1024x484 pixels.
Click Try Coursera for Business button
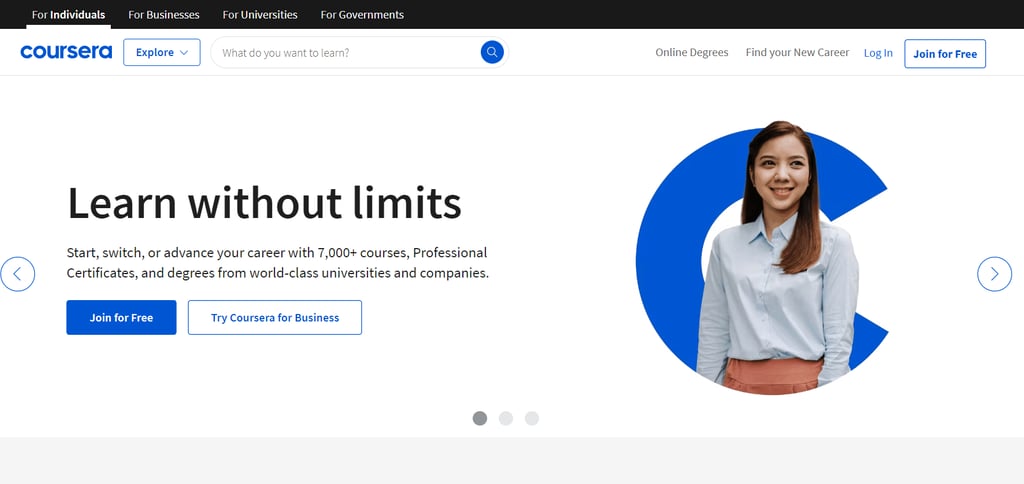(275, 317)
